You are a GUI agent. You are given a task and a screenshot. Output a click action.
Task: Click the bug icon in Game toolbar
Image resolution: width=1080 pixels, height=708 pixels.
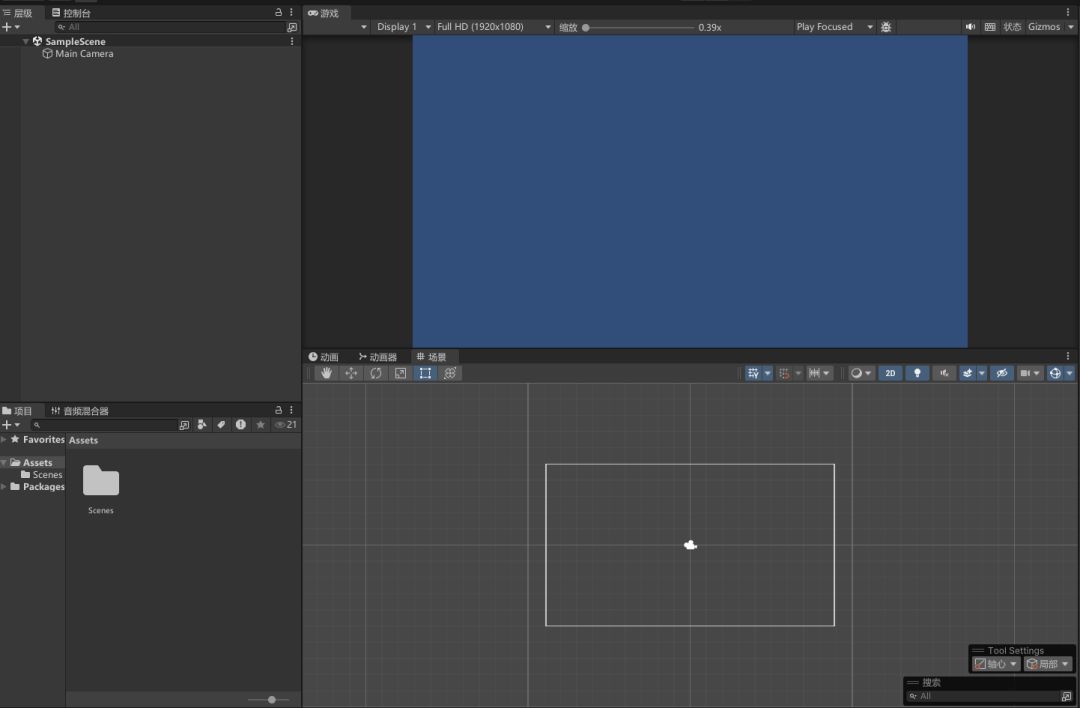[886, 27]
